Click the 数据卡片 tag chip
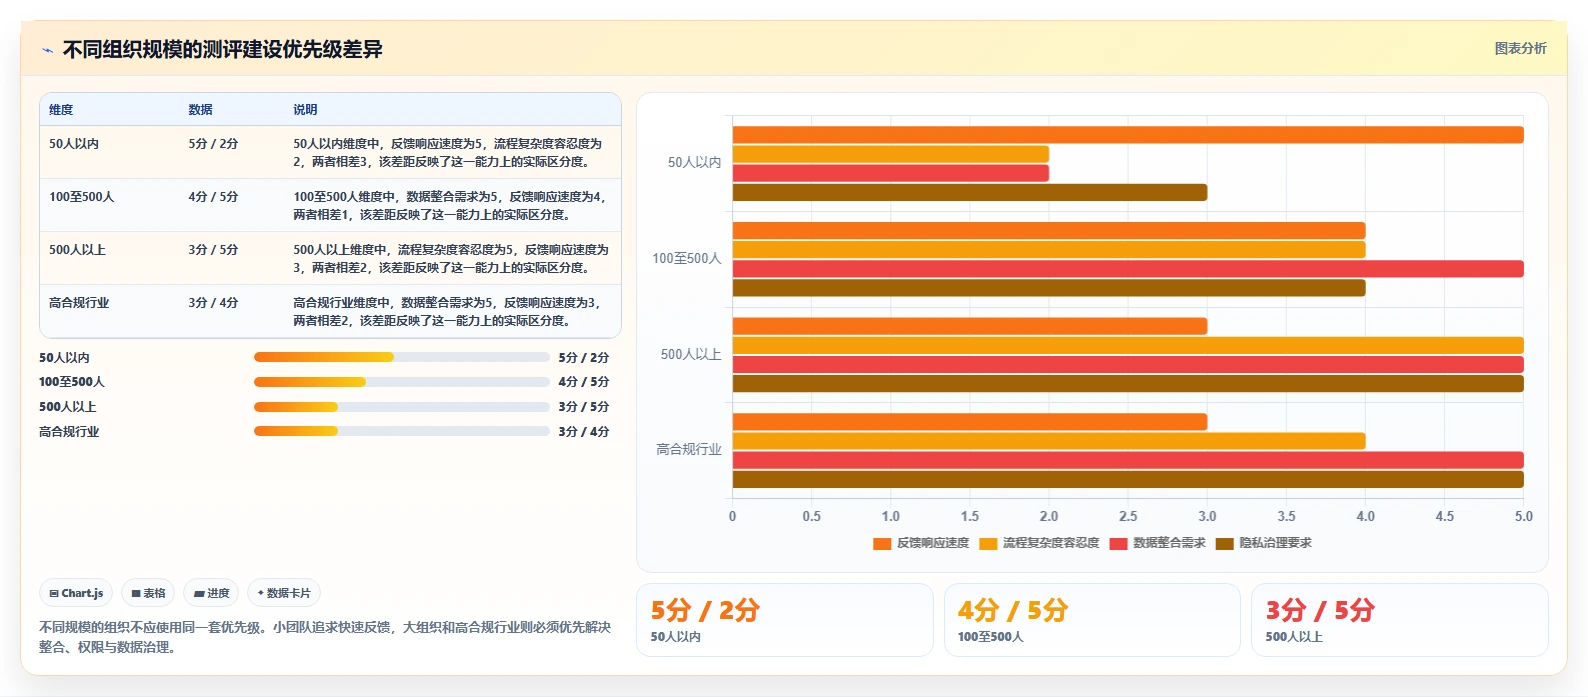Screen dimensions: 1588x697 pyautogui.click(x=284, y=593)
